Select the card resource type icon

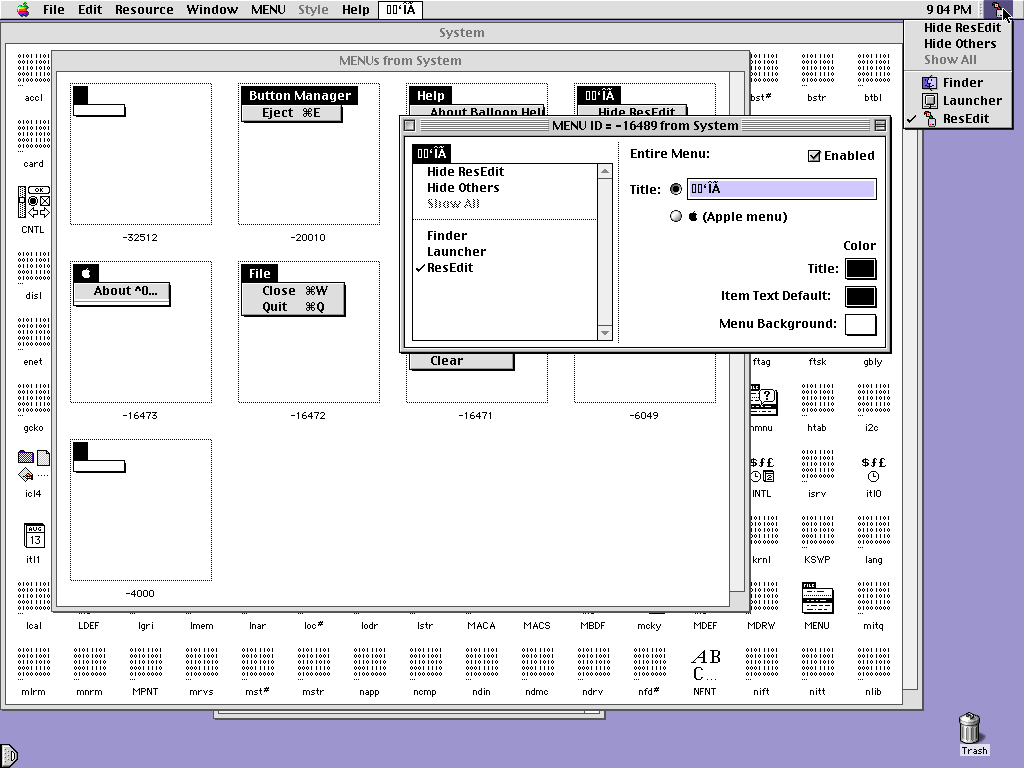(x=33, y=136)
